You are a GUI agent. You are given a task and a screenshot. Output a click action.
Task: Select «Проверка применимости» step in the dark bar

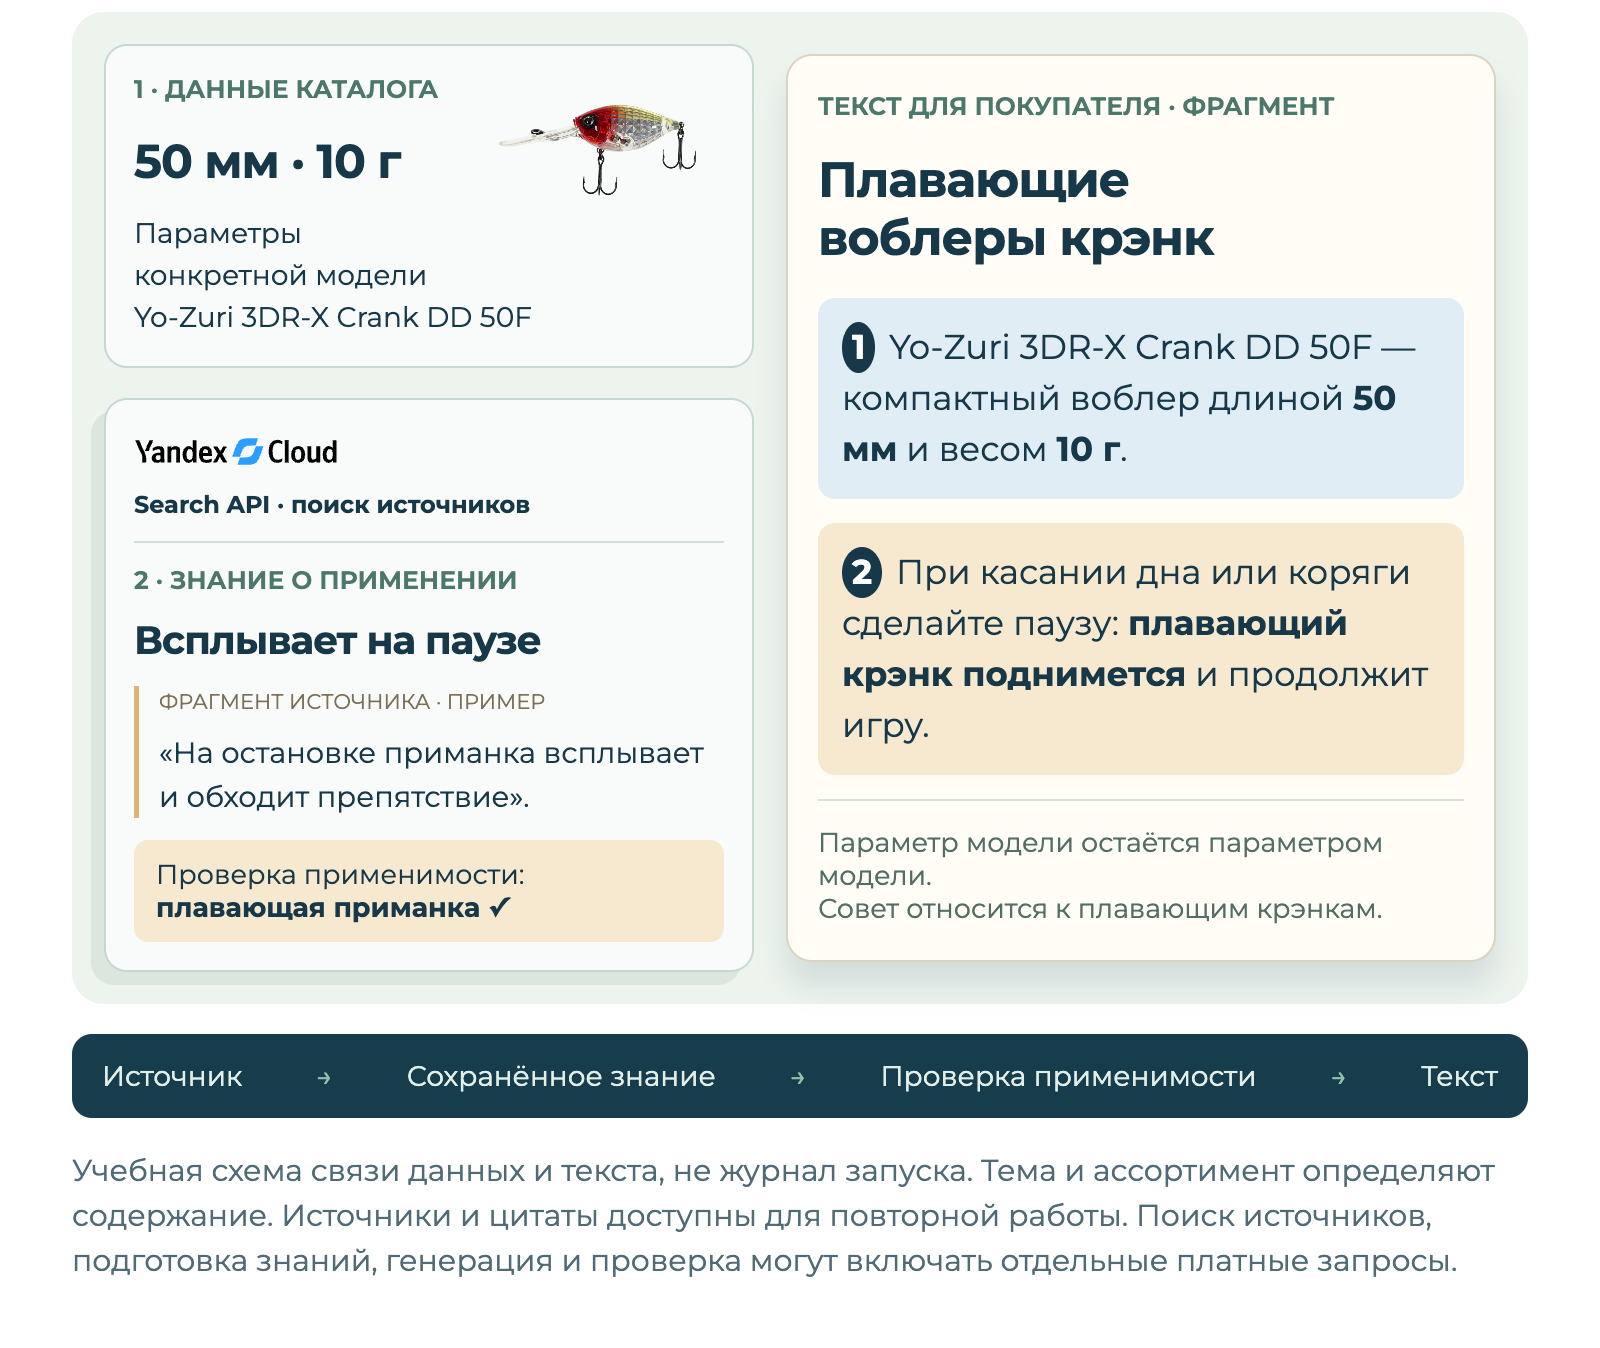(1068, 1076)
